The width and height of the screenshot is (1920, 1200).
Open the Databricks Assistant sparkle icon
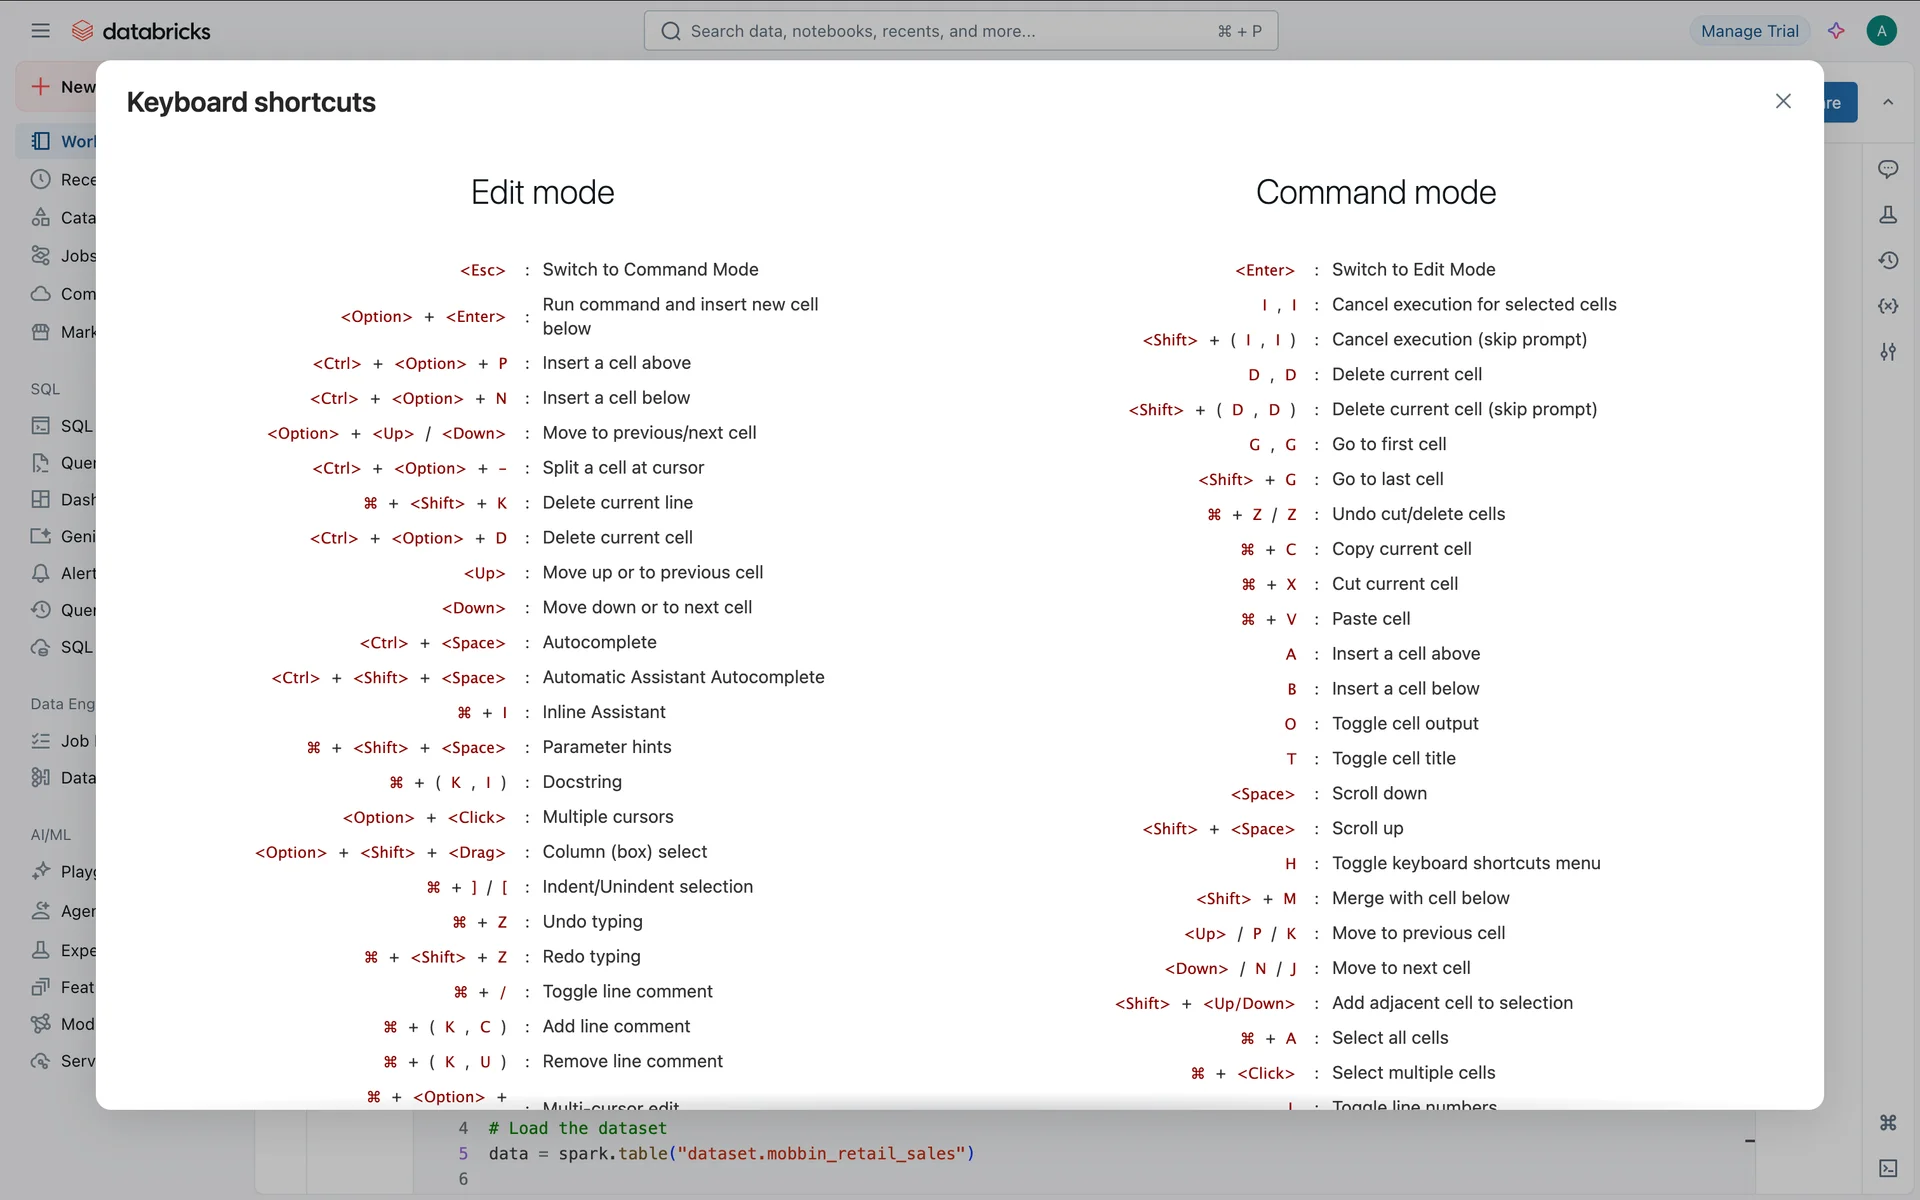point(1836,31)
